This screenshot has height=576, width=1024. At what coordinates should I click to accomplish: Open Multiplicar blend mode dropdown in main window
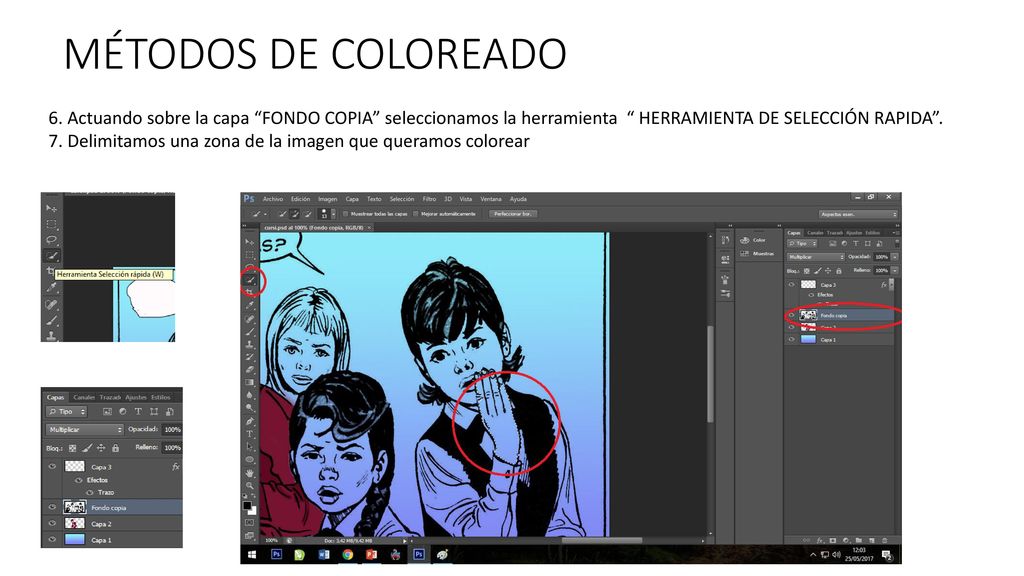click(816, 257)
